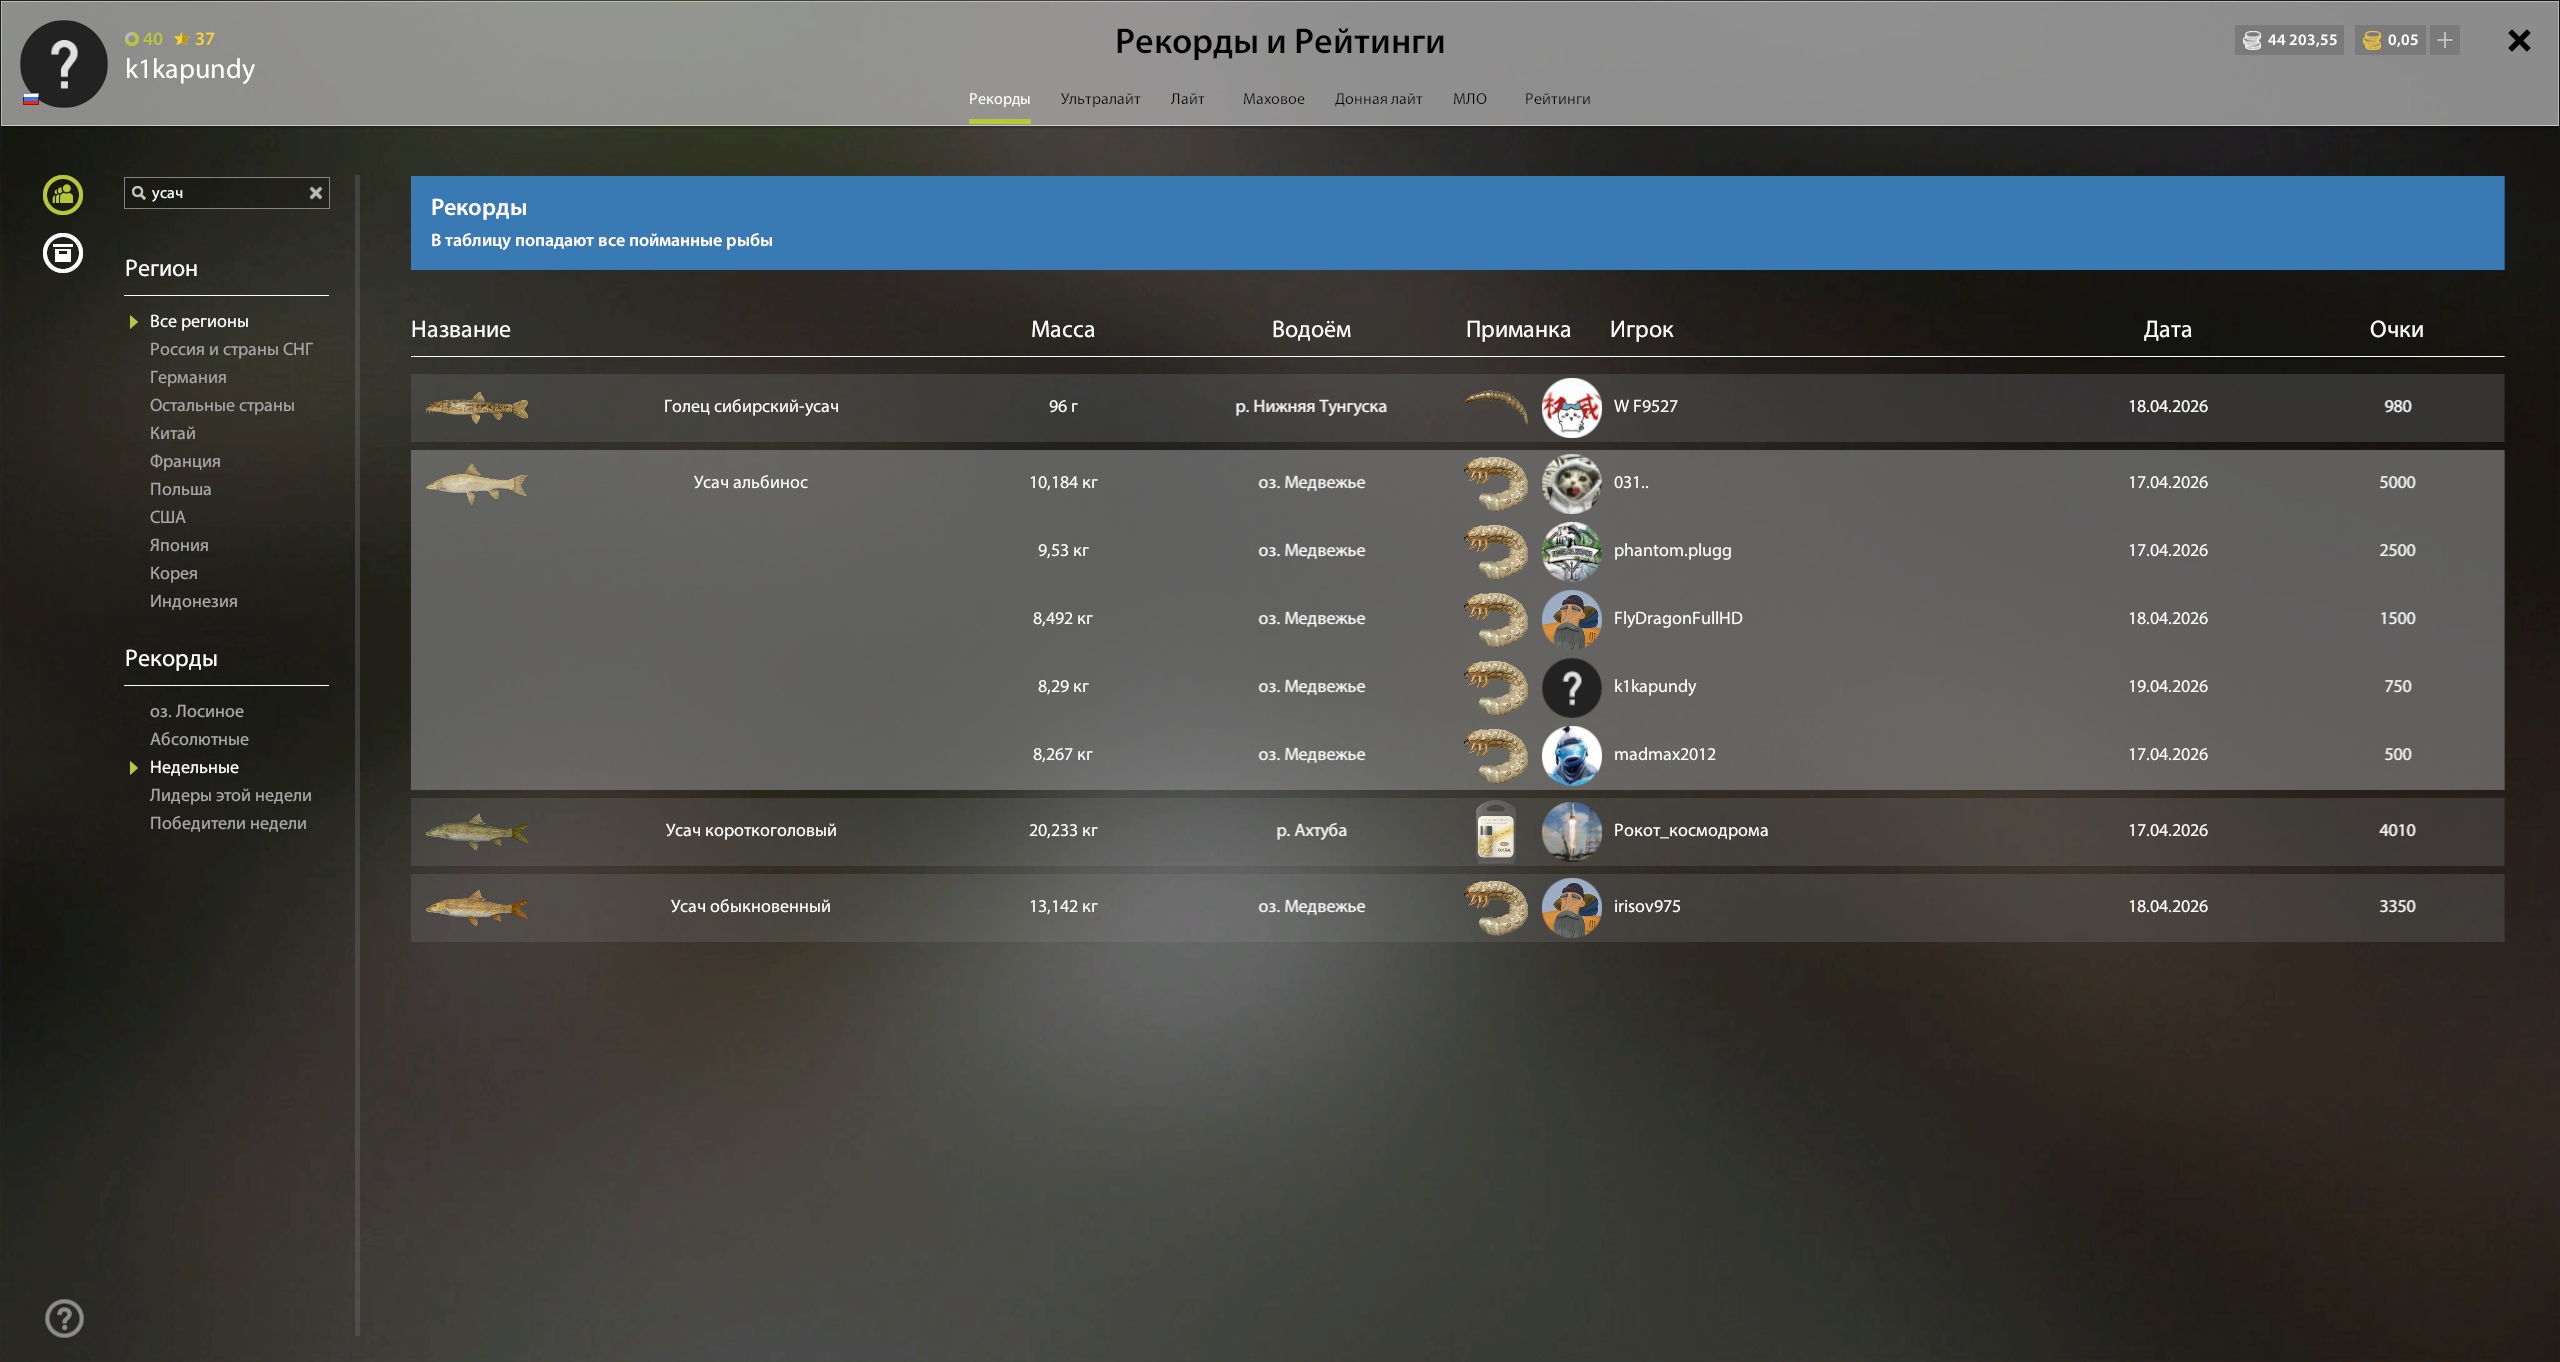Clear the search field with X icon

(x=316, y=193)
